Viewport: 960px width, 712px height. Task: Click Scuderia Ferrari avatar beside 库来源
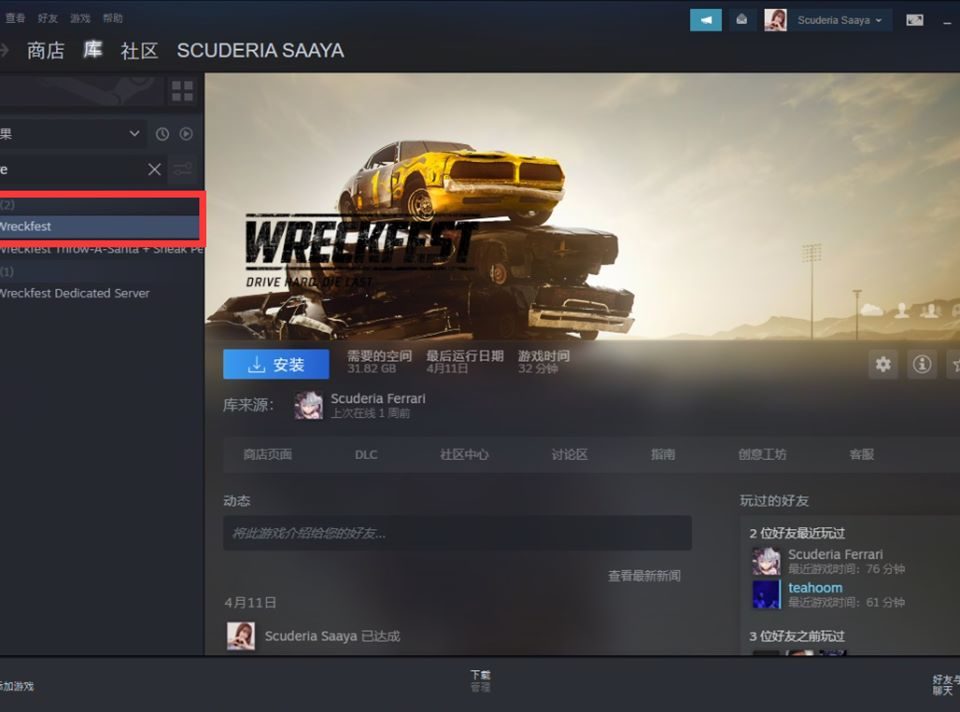click(x=308, y=405)
